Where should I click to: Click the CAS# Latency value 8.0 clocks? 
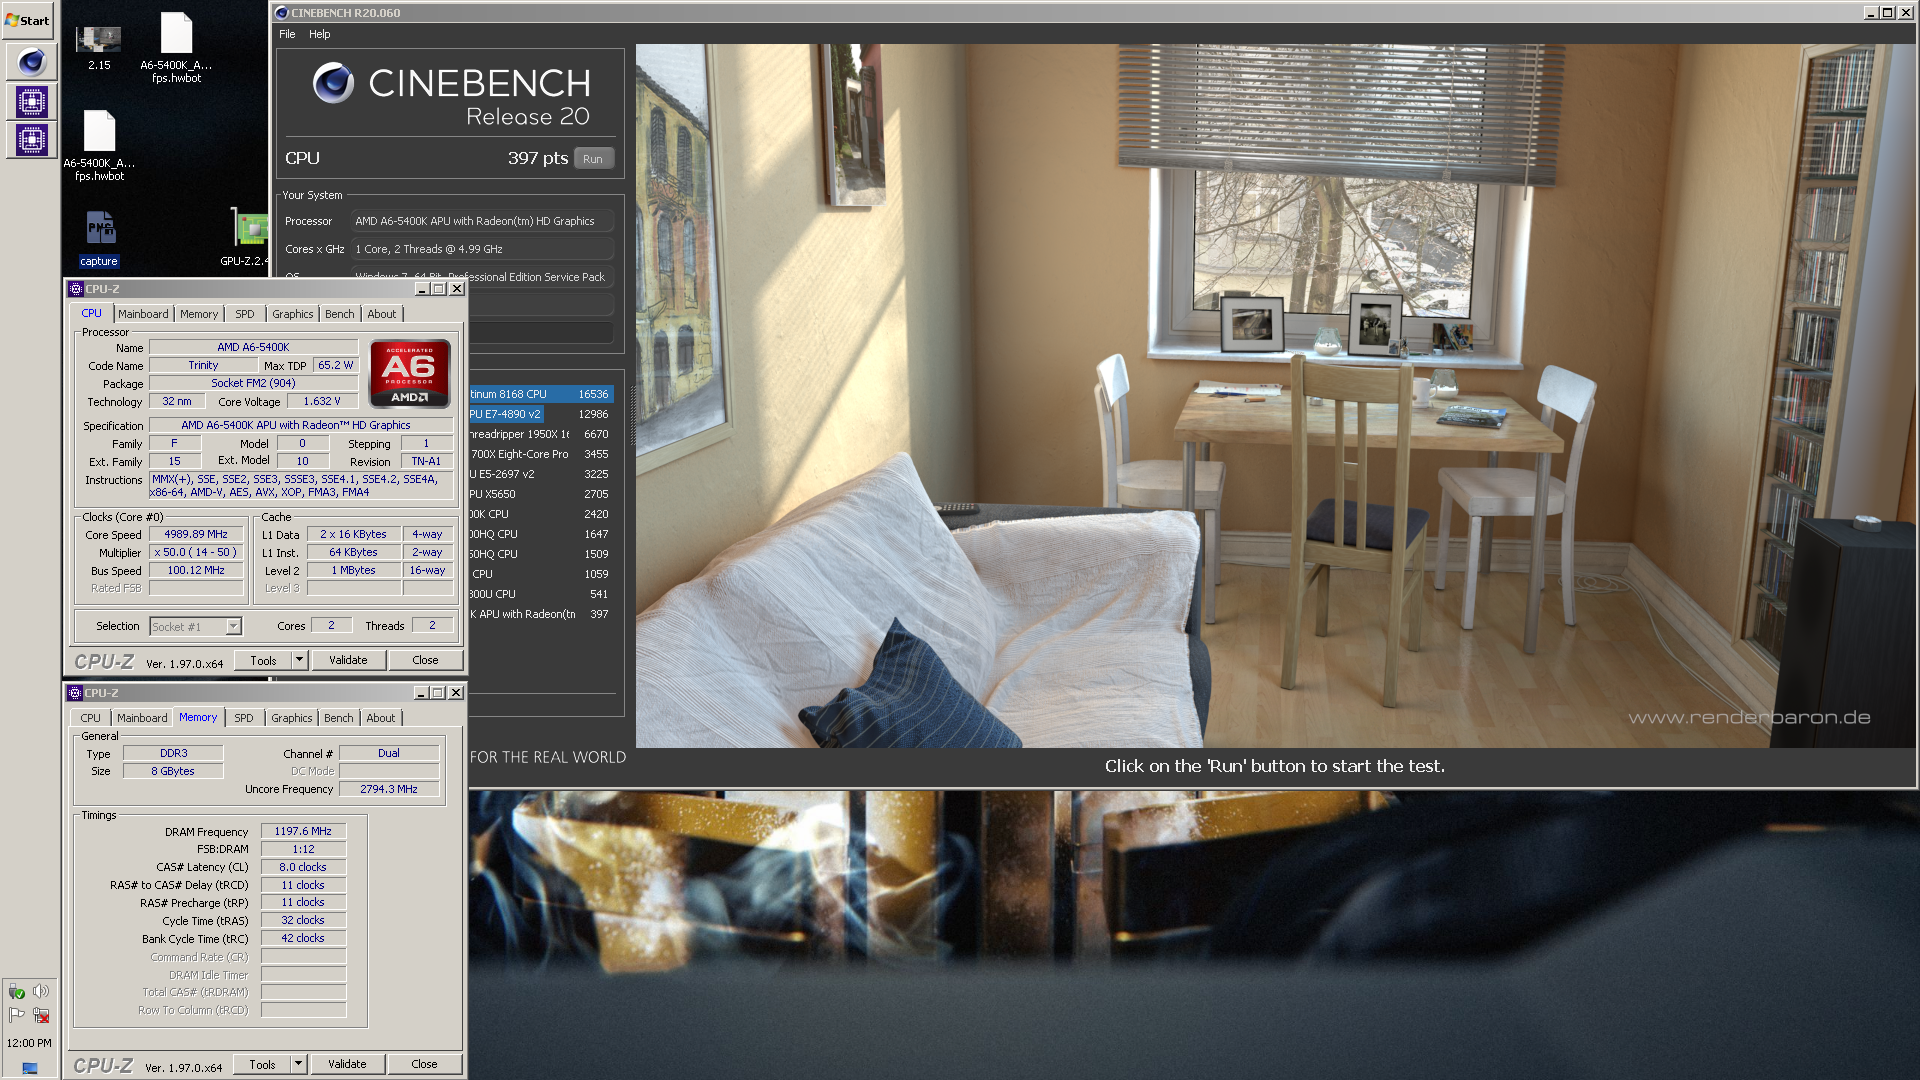303,868
